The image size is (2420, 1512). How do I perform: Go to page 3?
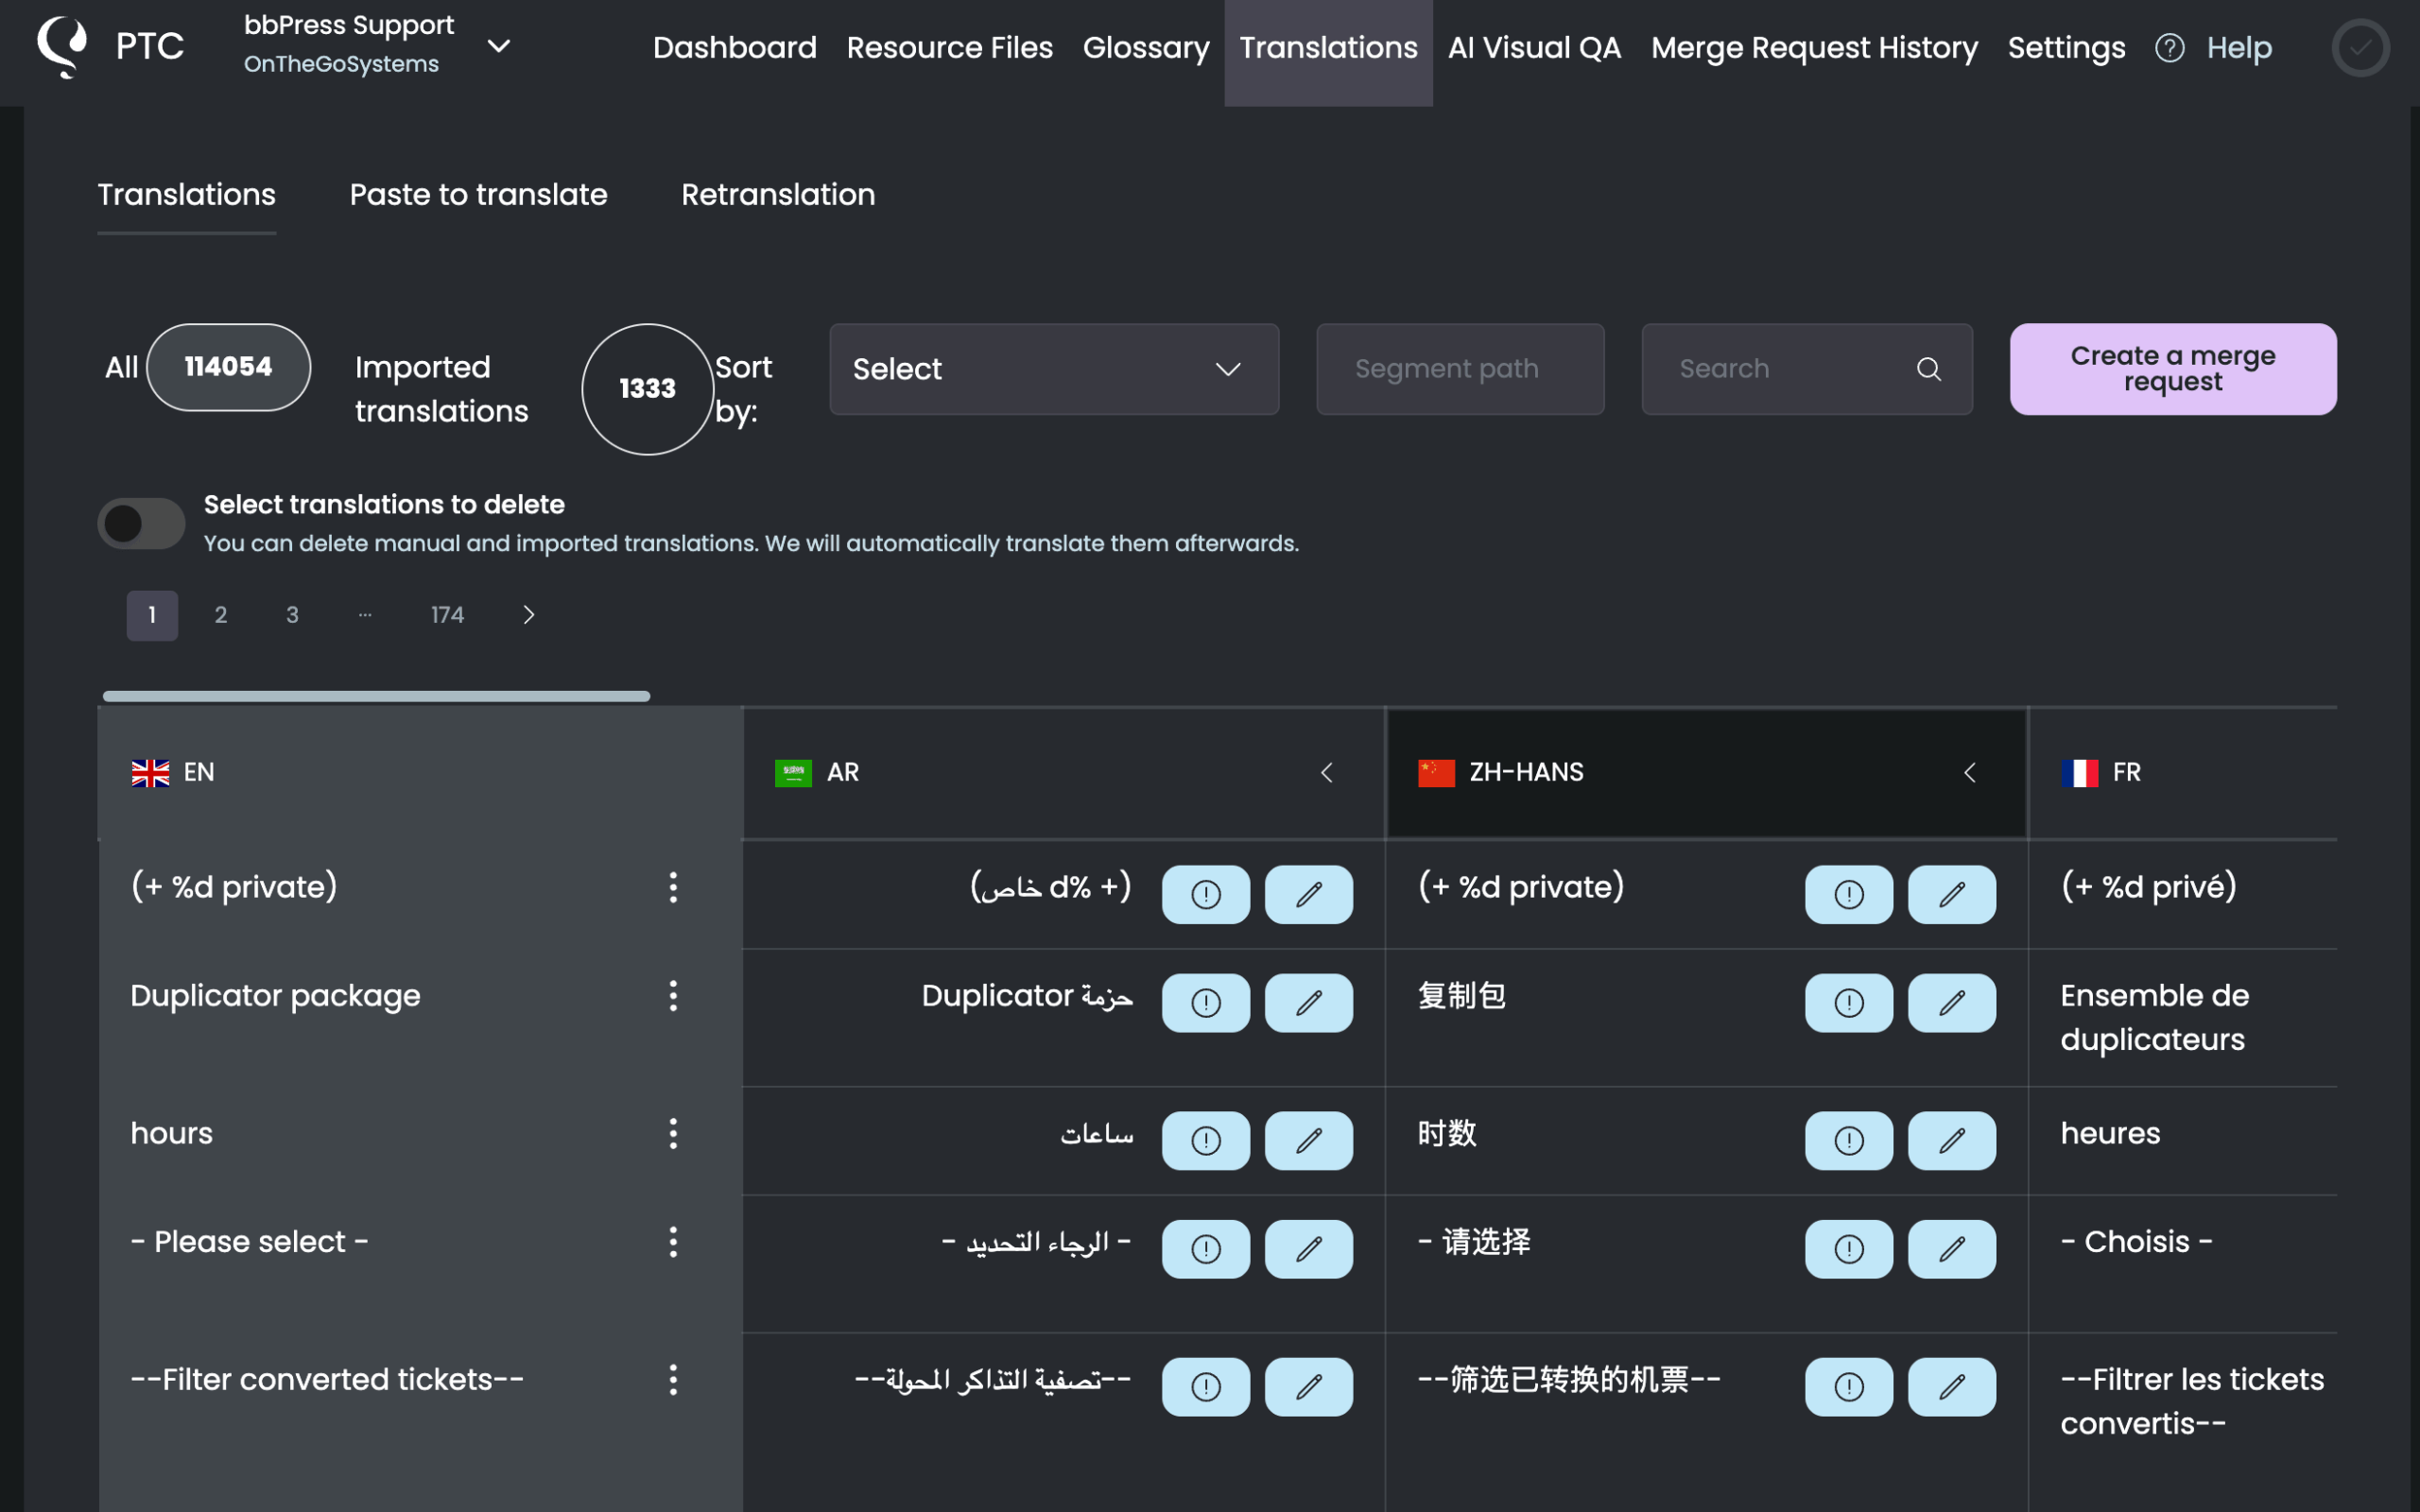pyautogui.click(x=292, y=615)
